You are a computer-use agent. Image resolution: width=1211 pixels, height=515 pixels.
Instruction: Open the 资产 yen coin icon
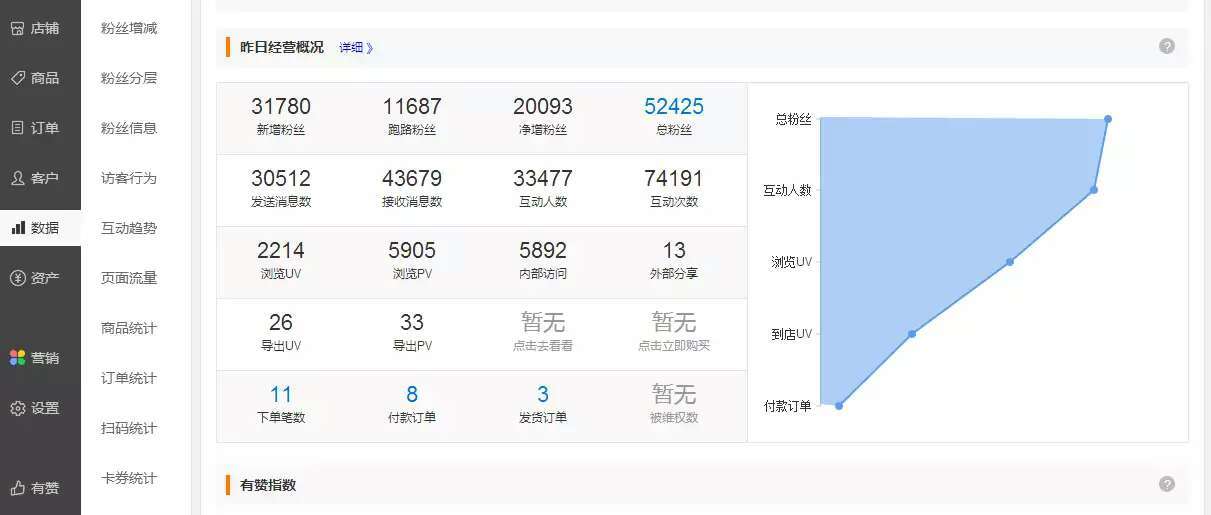[x=17, y=278]
